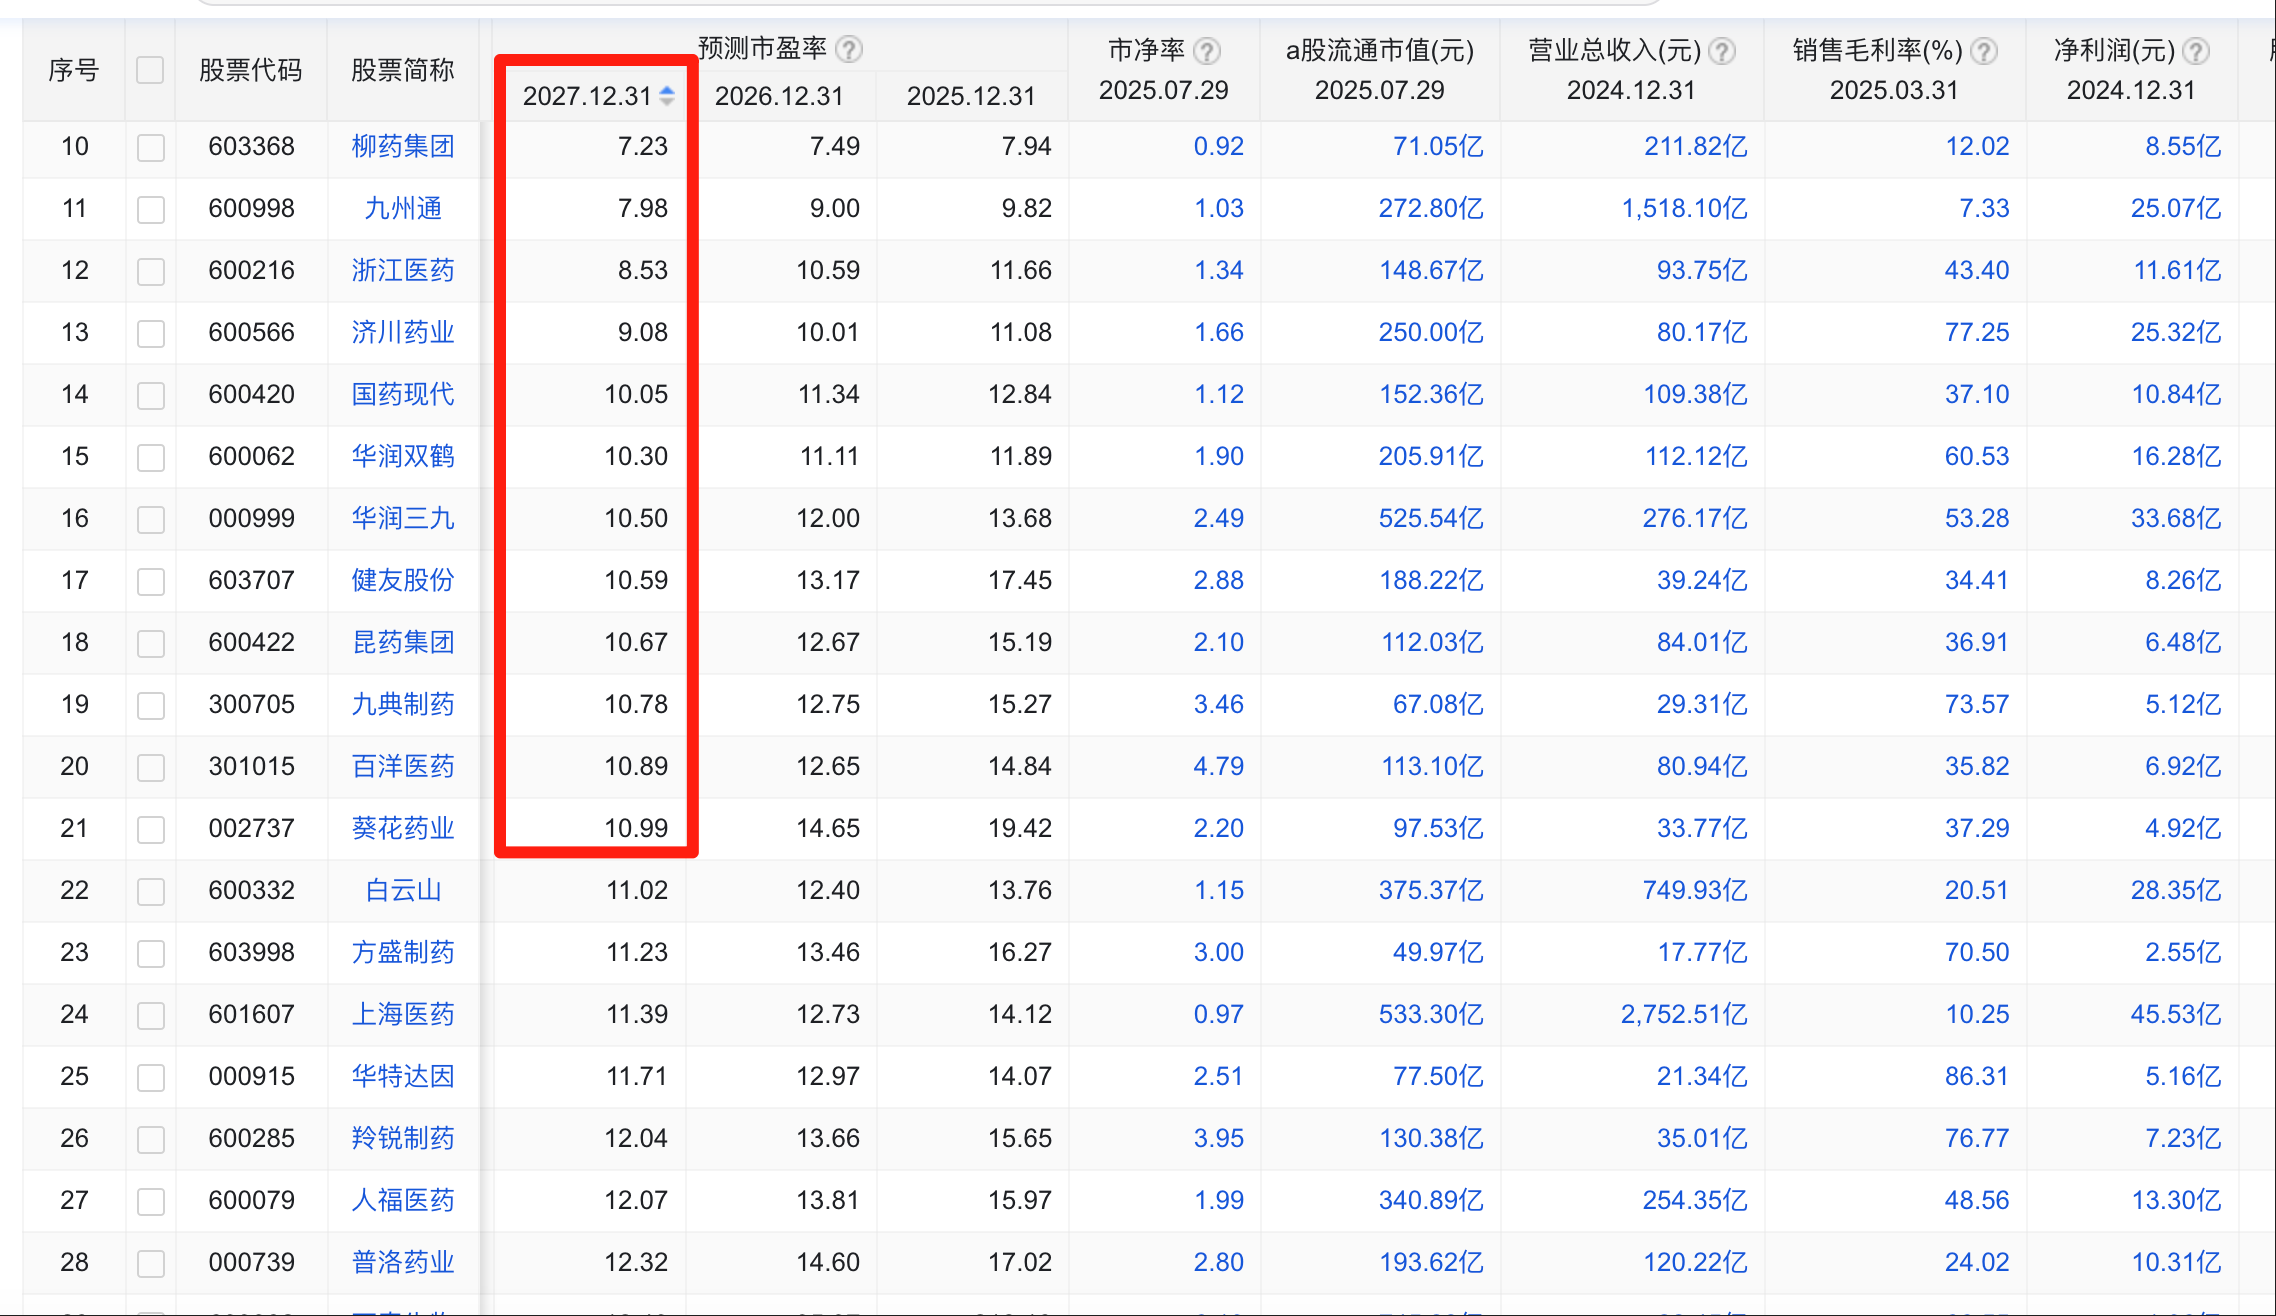Click price-to-book value 4.79 for 百洋医药

(x=1219, y=766)
